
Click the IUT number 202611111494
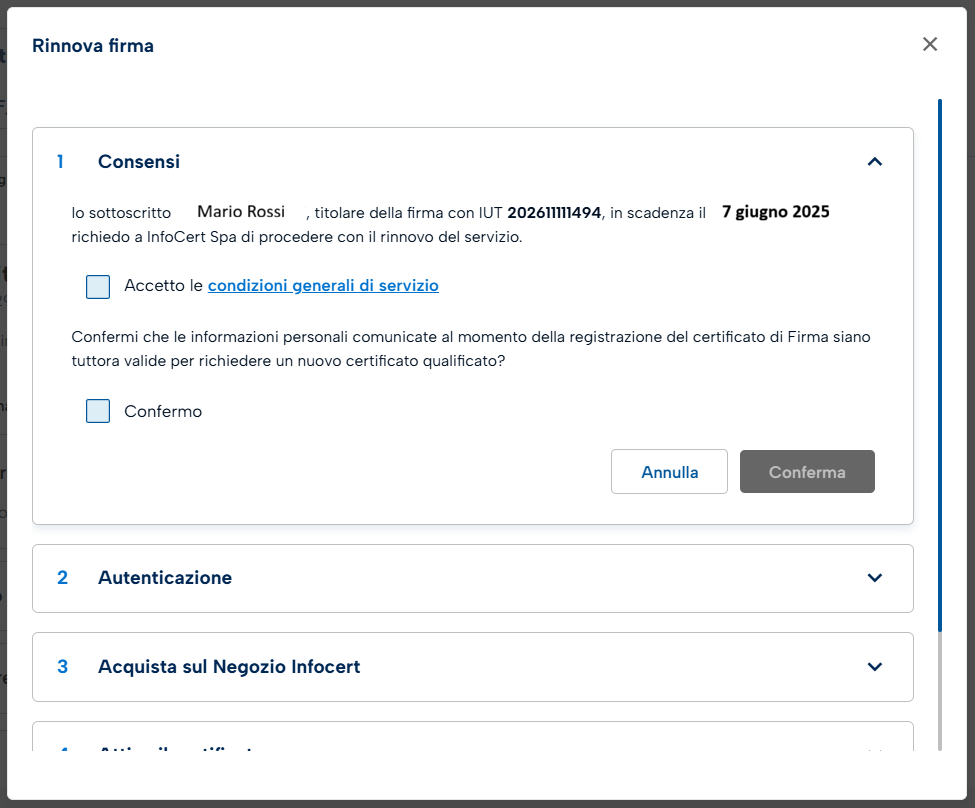(x=554, y=213)
